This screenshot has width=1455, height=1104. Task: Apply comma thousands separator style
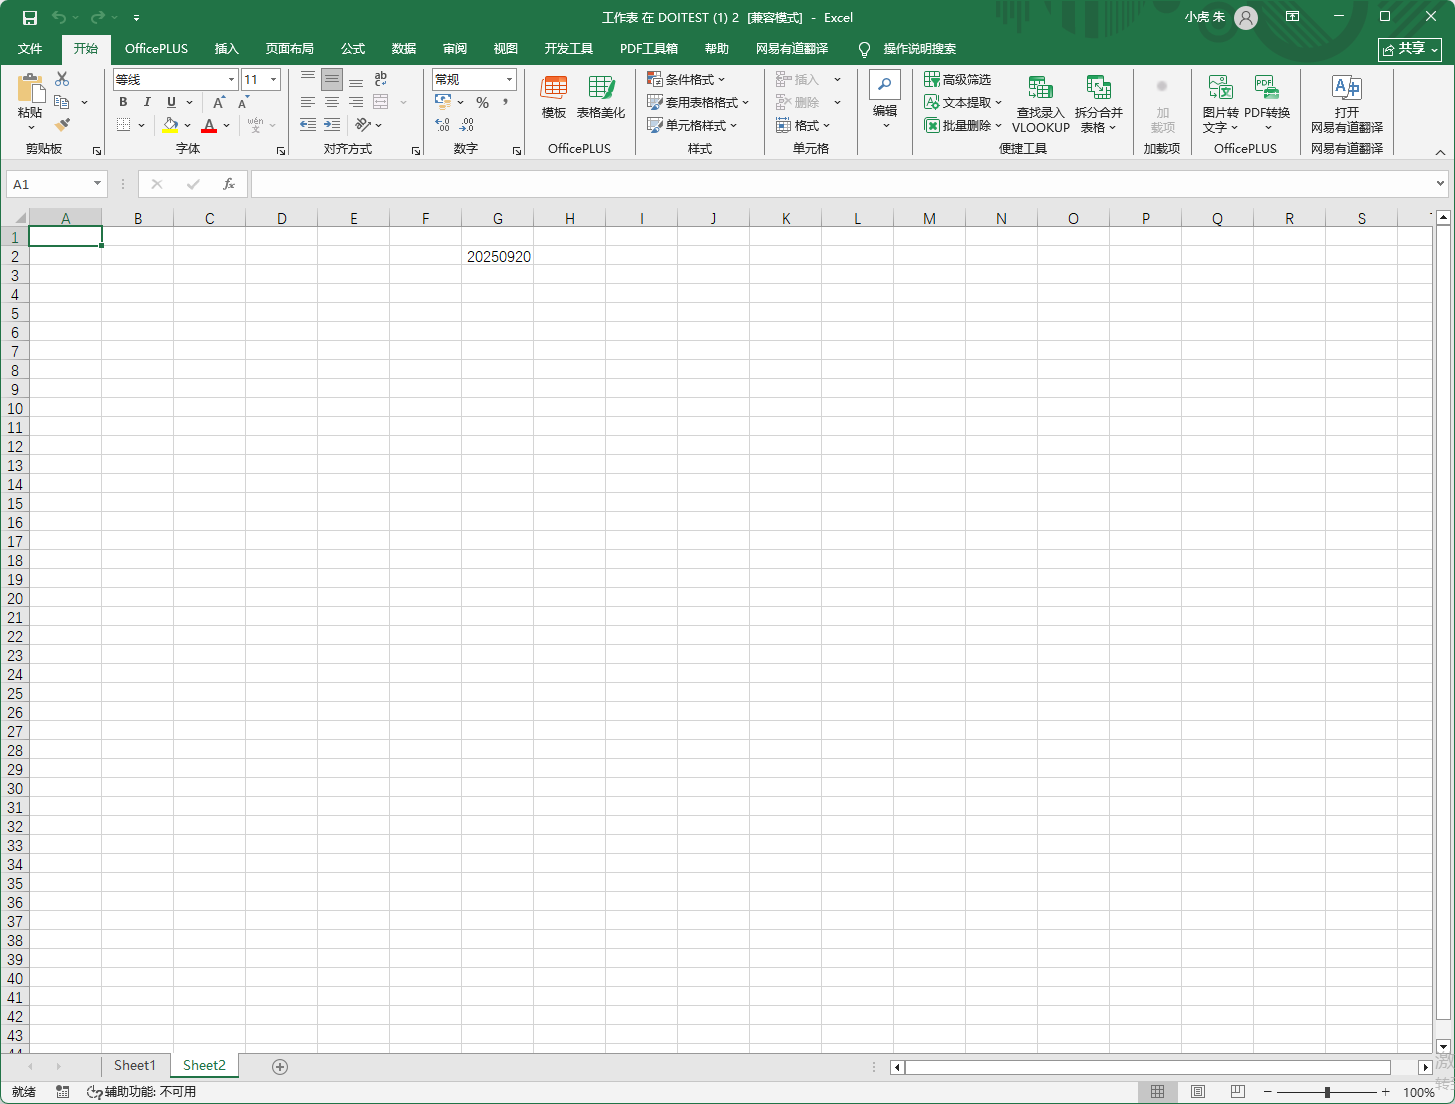506,102
